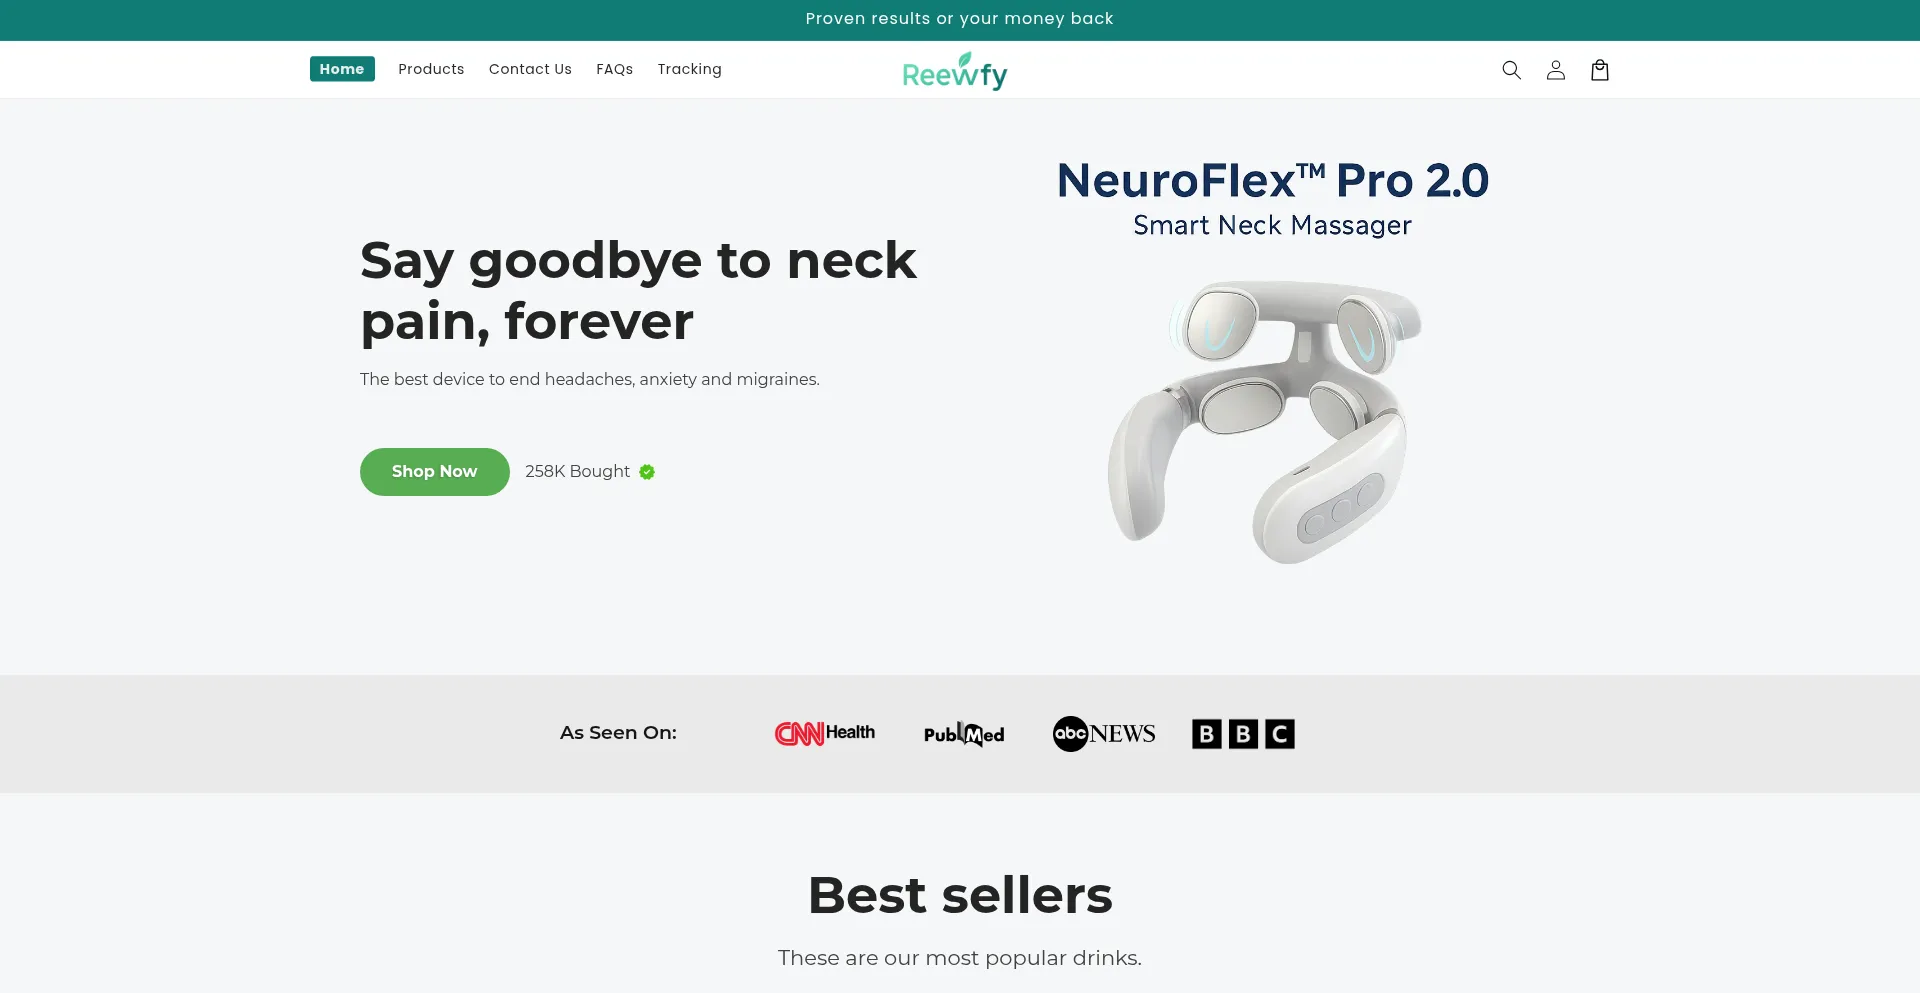The width and height of the screenshot is (1920, 993).
Task: Open the shopping bag cart icon
Action: pos(1599,70)
